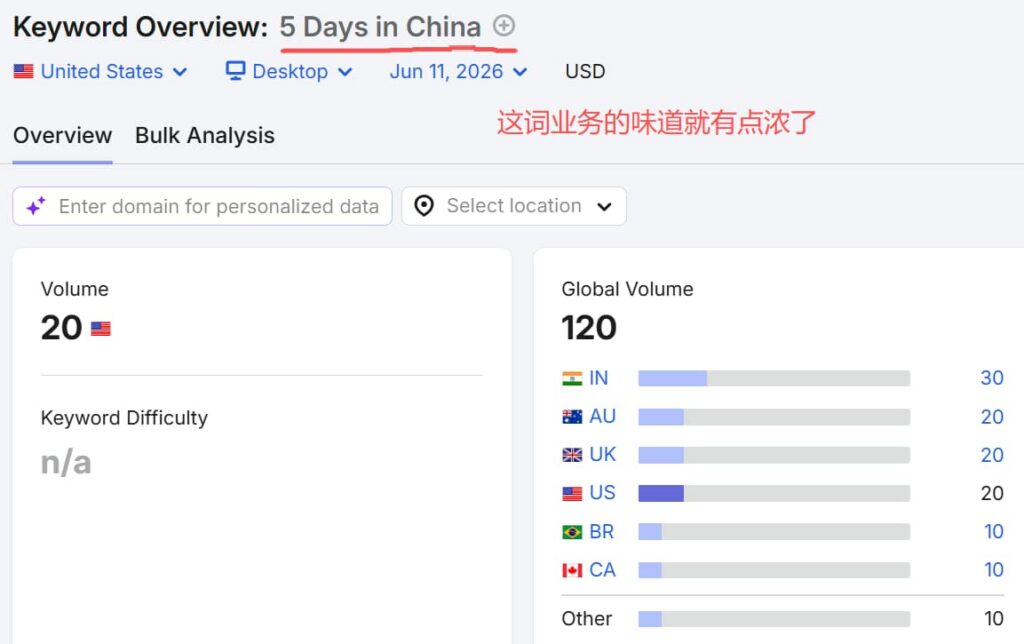The height and width of the screenshot is (644, 1024).
Task: Switch to the Bulk Analysis tab
Action: [205, 135]
